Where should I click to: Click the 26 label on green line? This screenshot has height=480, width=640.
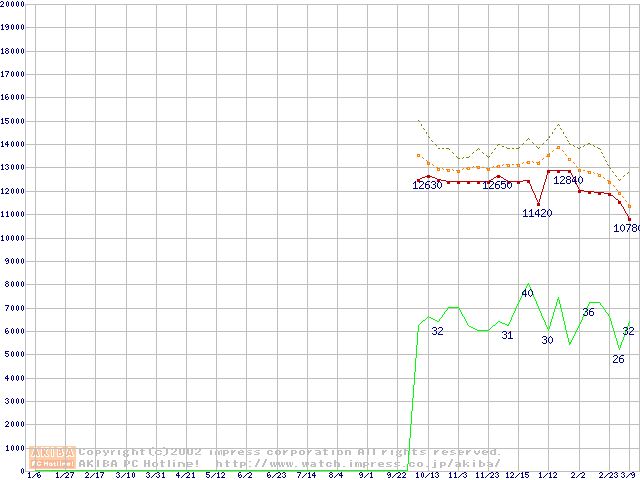pyautogui.click(x=618, y=359)
